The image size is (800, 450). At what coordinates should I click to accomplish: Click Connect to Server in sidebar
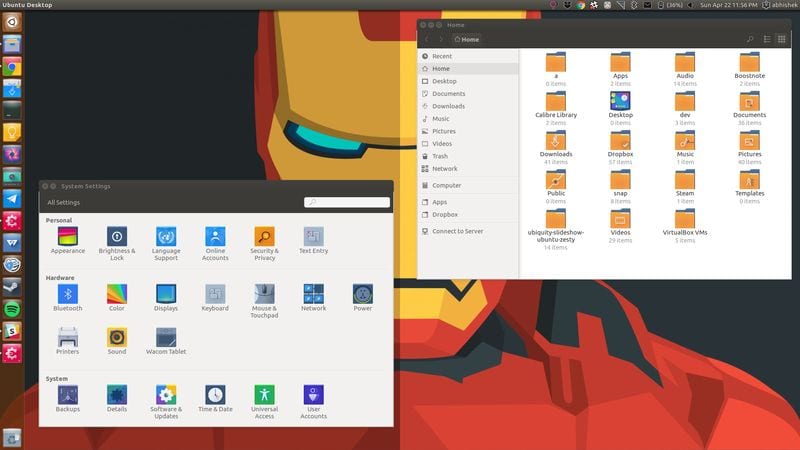[x=468, y=231]
